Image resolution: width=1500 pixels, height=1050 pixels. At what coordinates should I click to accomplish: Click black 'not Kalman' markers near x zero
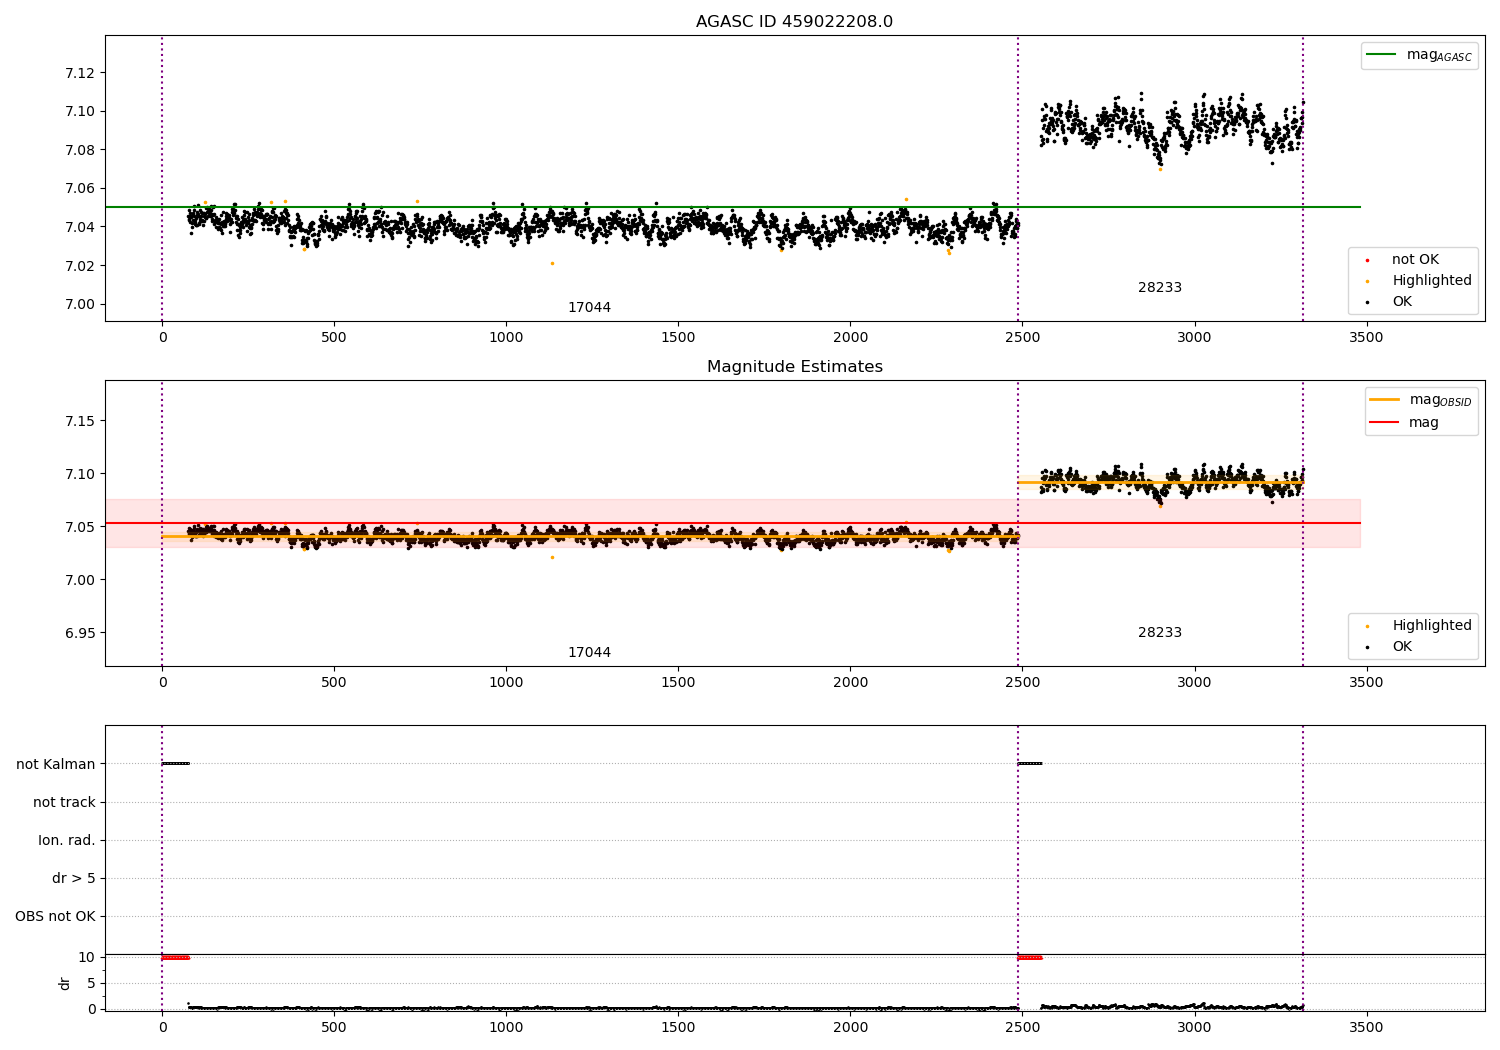pyautogui.click(x=175, y=764)
